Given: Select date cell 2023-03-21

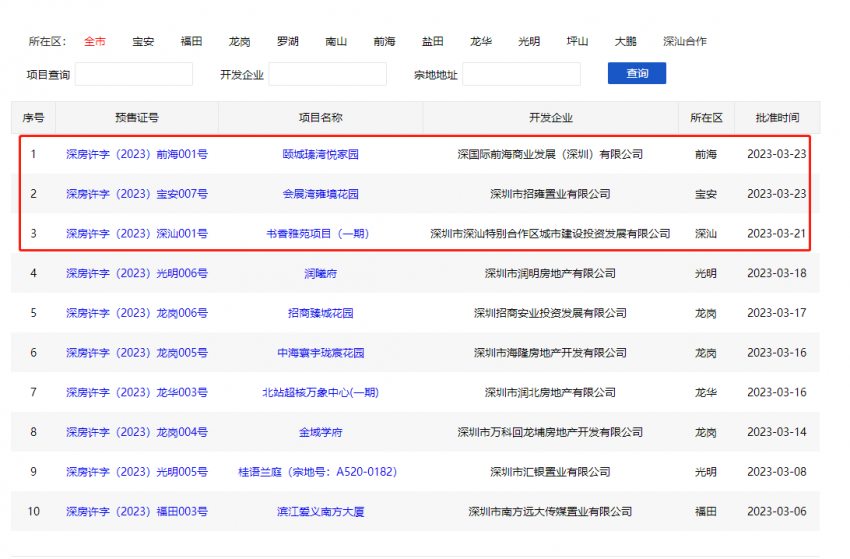Looking at the screenshot, I should tap(776, 234).
